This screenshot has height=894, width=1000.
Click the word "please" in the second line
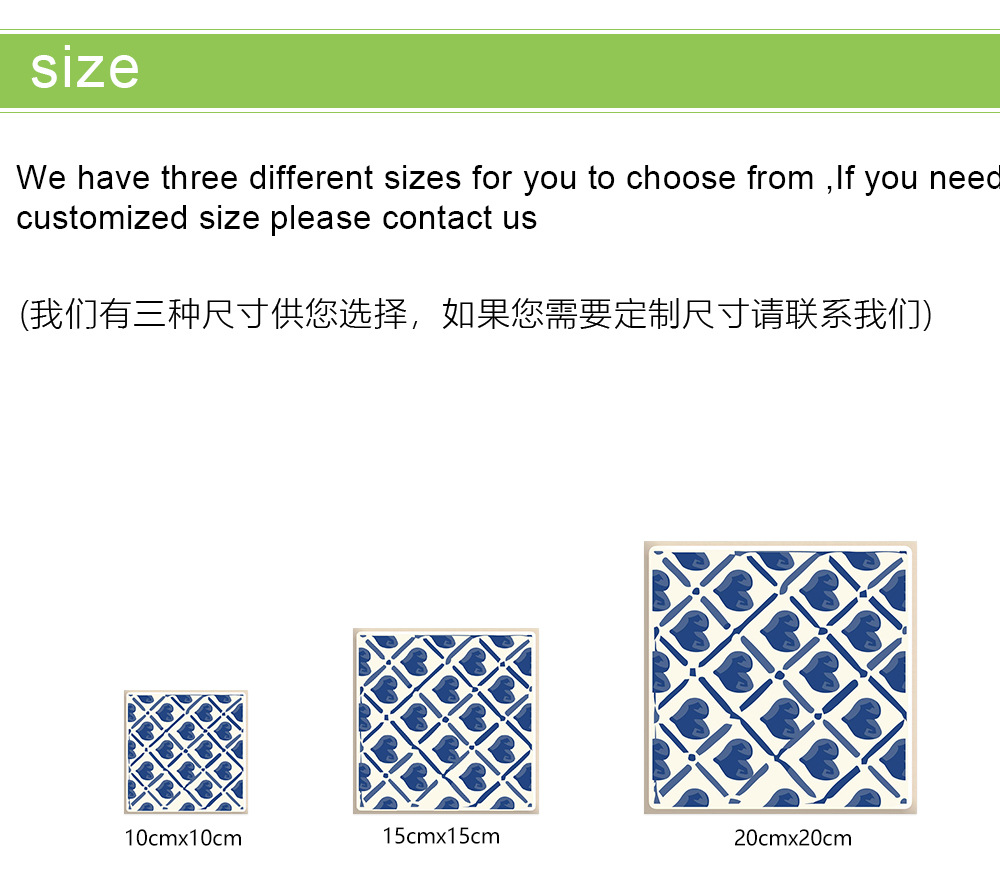[320, 219]
